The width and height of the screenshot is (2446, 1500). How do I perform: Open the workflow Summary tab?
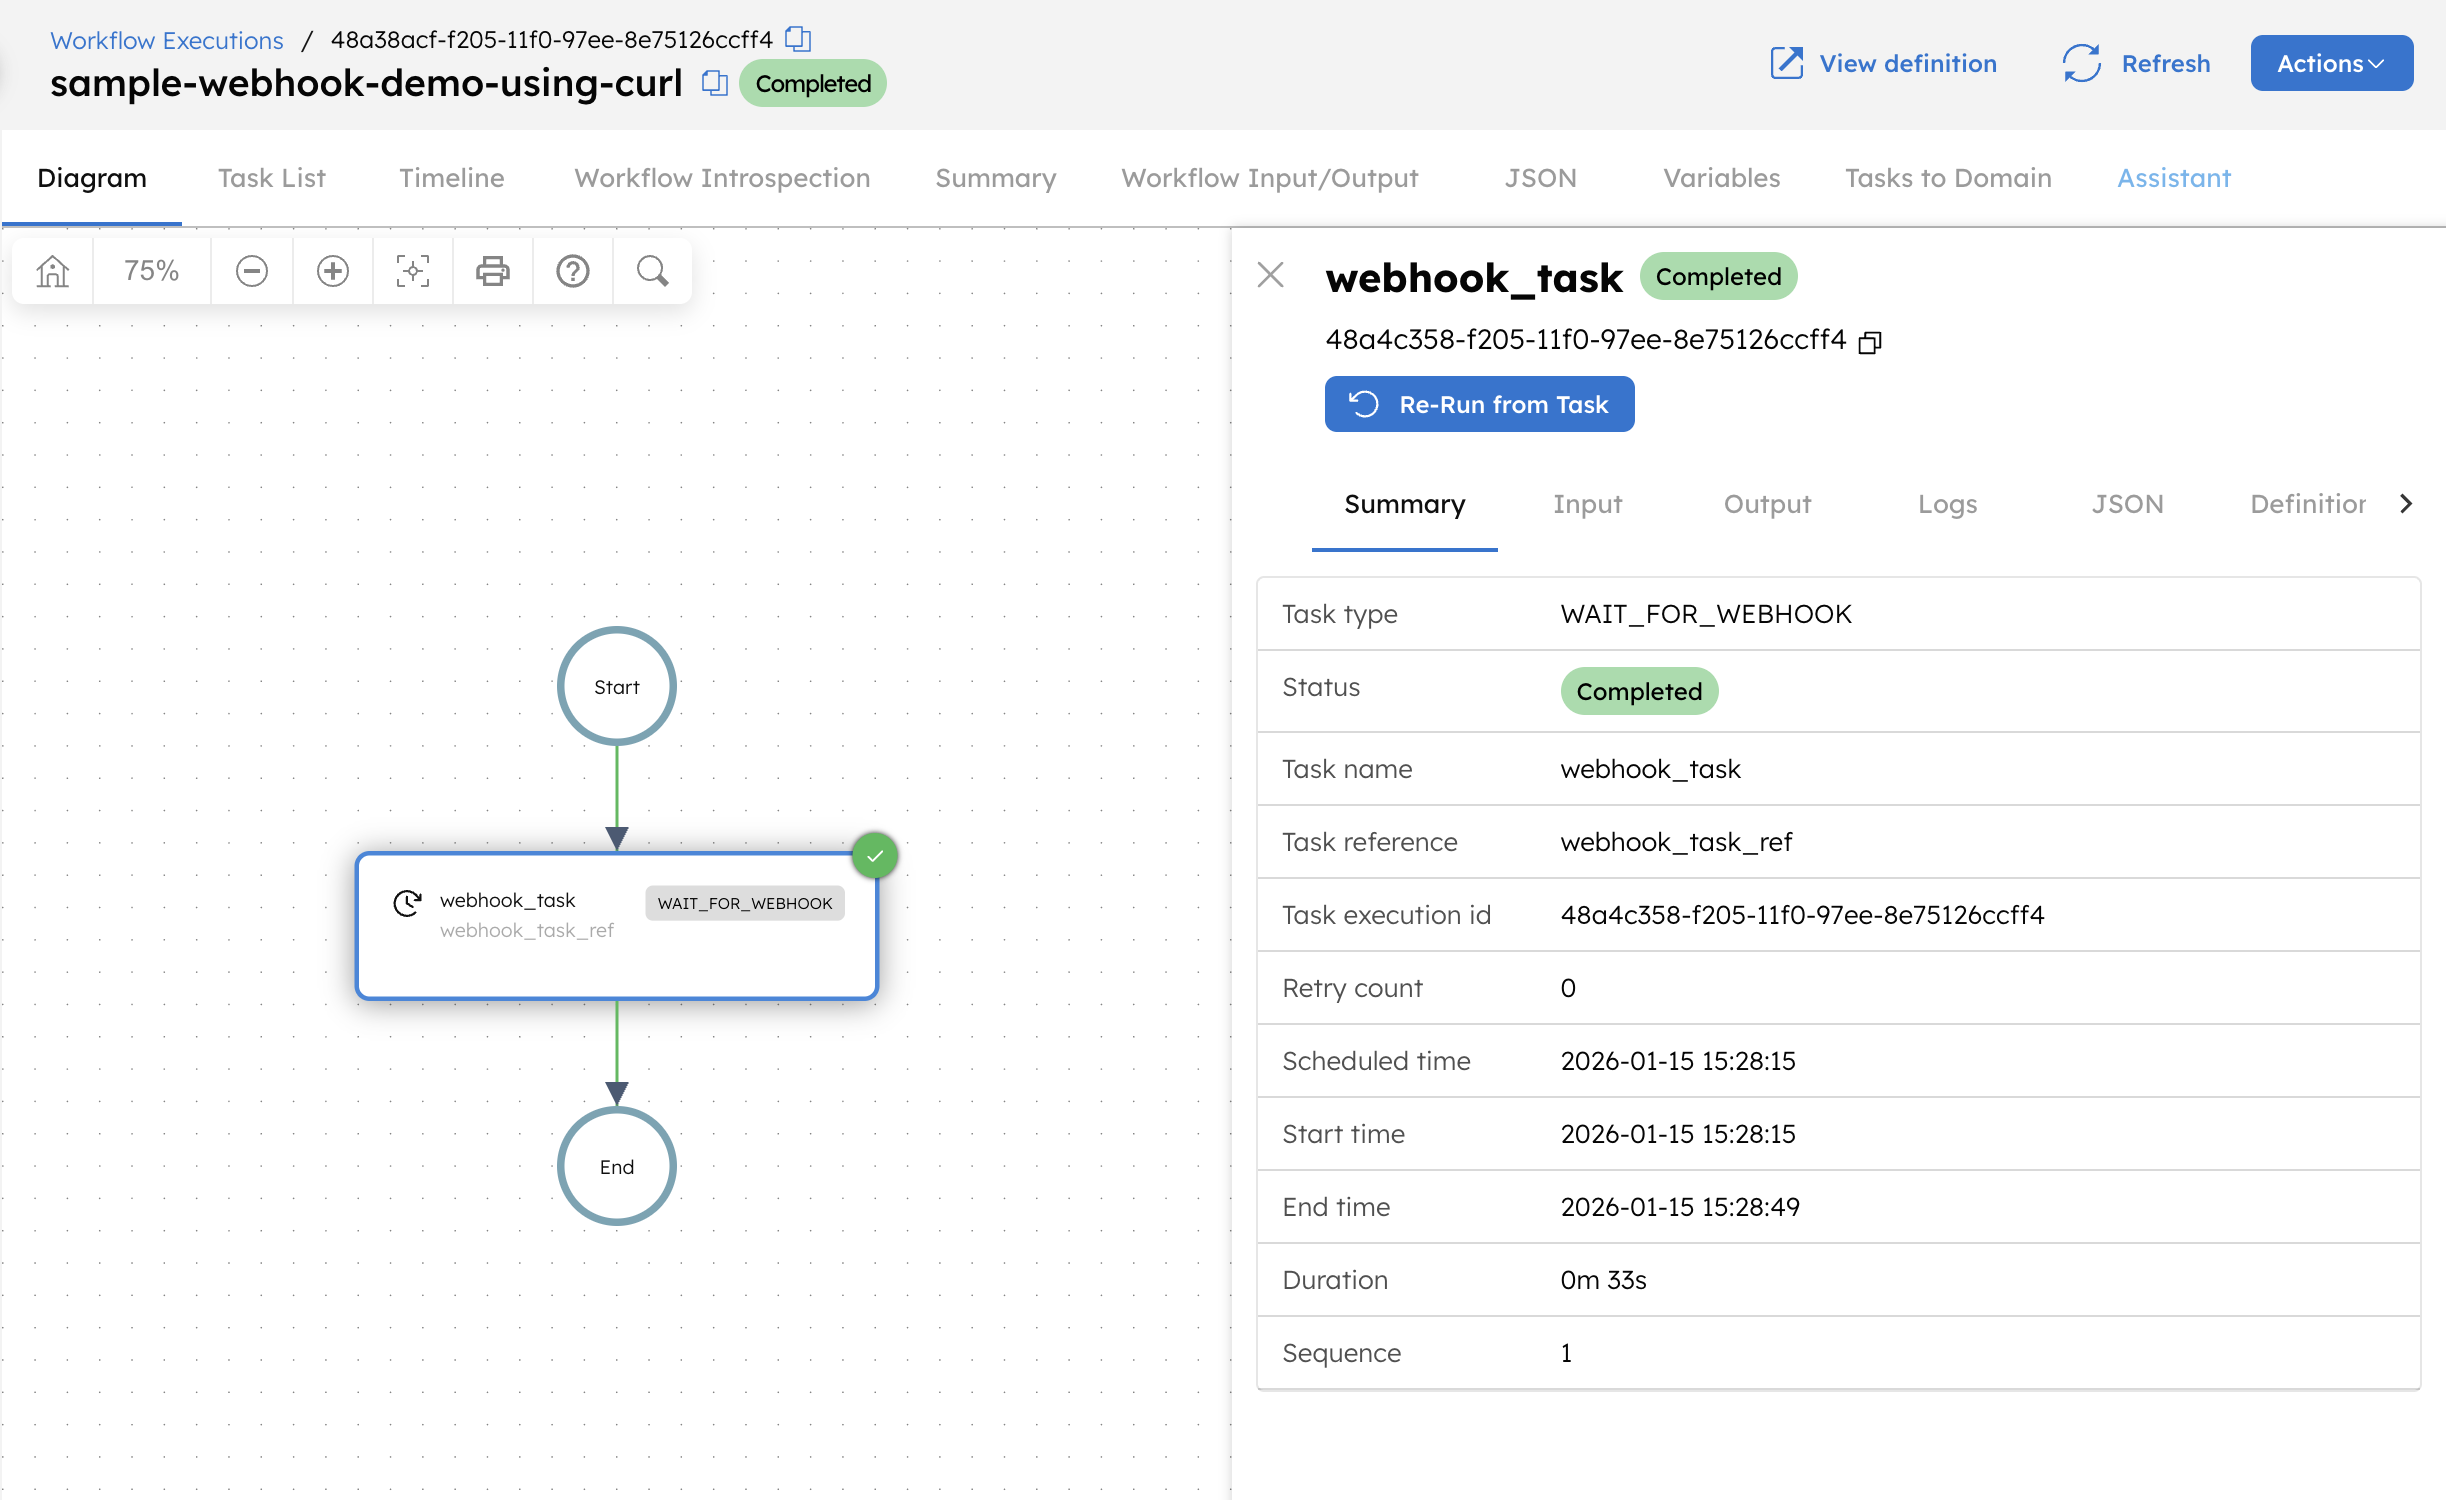(x=996, y=178)
